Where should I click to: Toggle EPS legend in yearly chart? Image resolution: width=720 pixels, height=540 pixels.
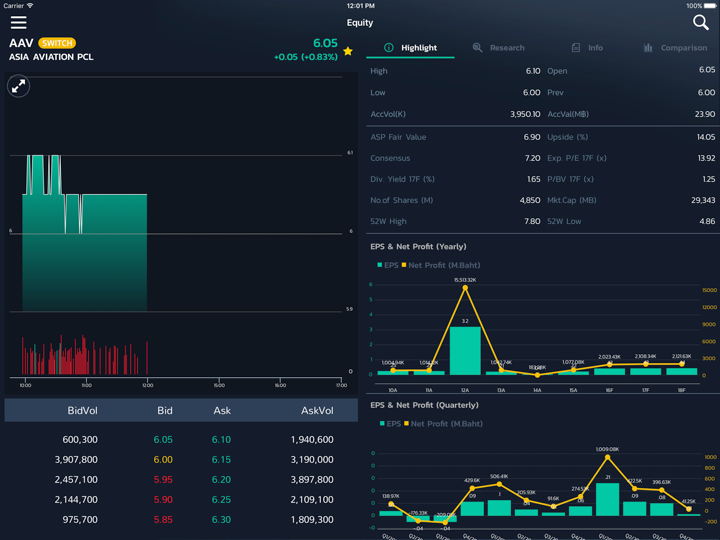coord(388,265)
